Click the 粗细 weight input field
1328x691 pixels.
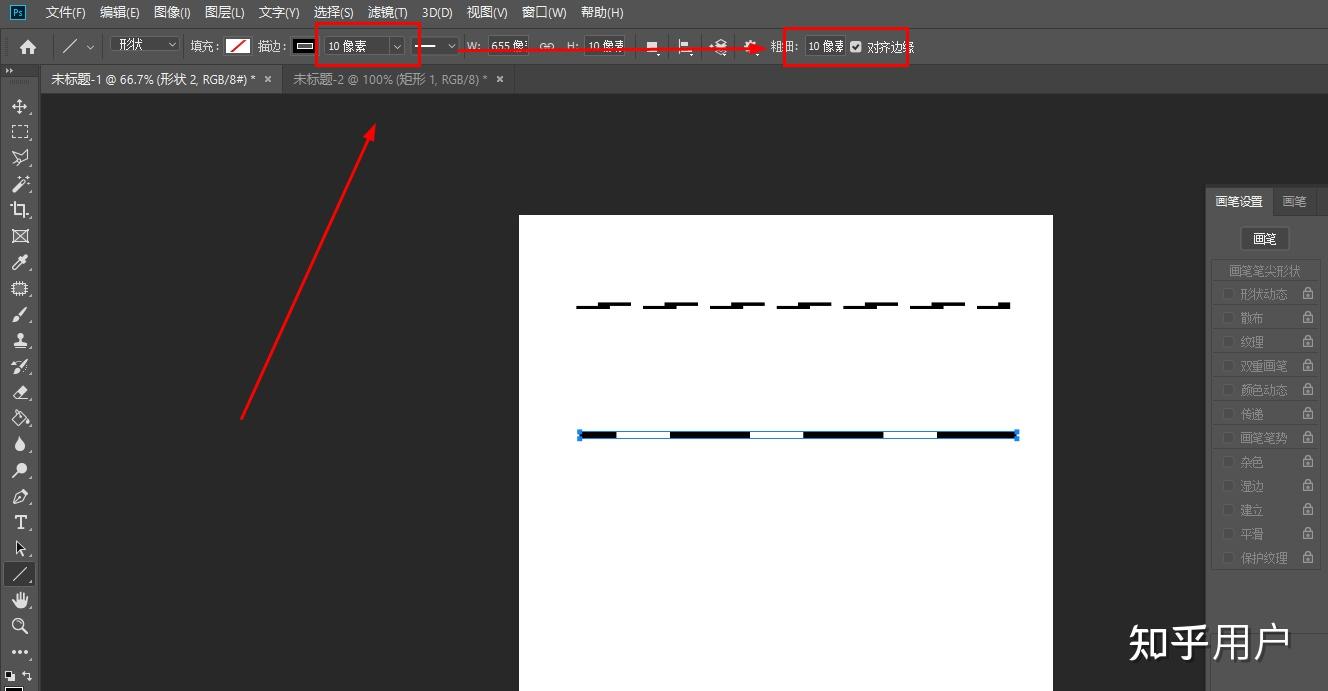[826, 46]
